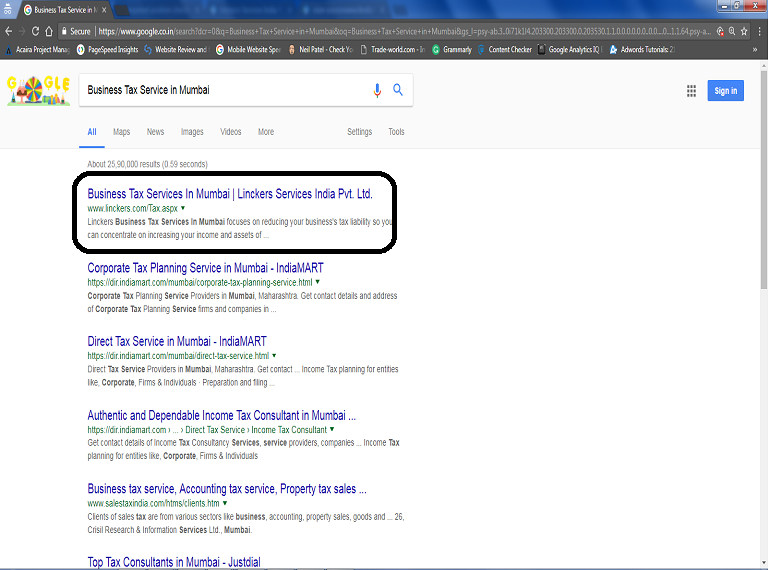Open the Grammarly bookmark

(452, 50)
